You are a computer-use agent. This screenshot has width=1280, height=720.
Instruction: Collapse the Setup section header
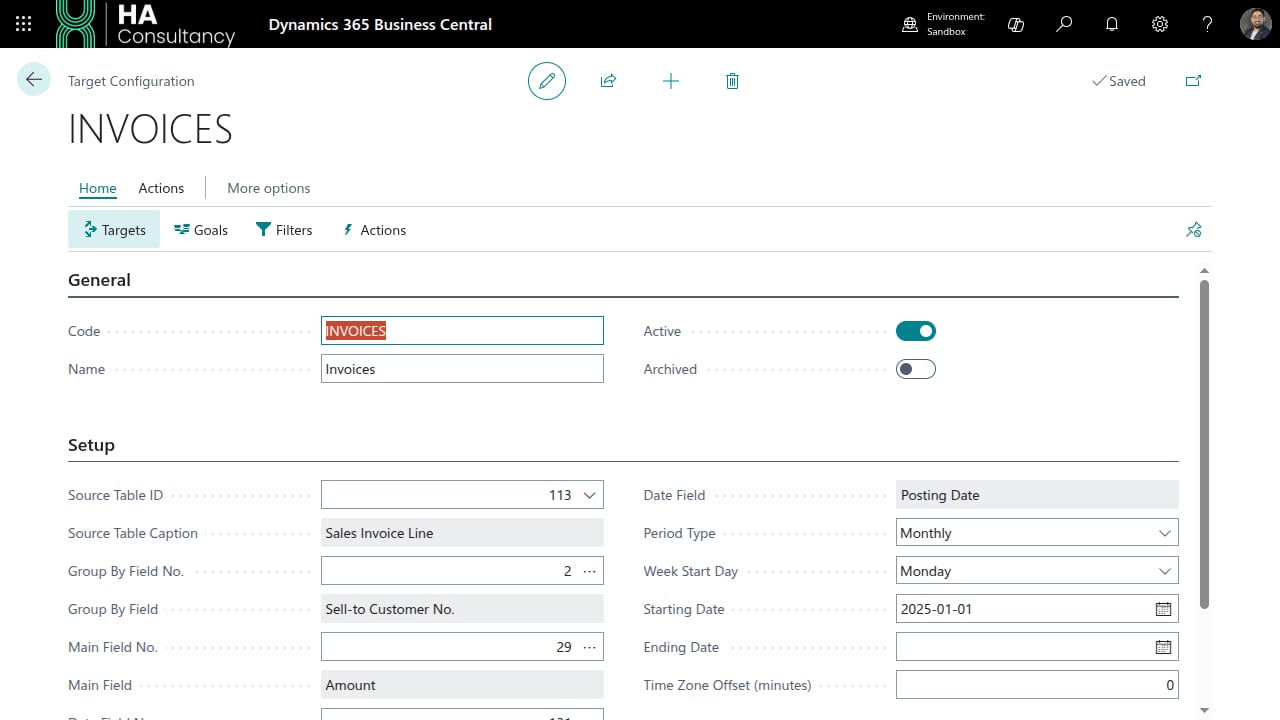[x=91, y=445]
